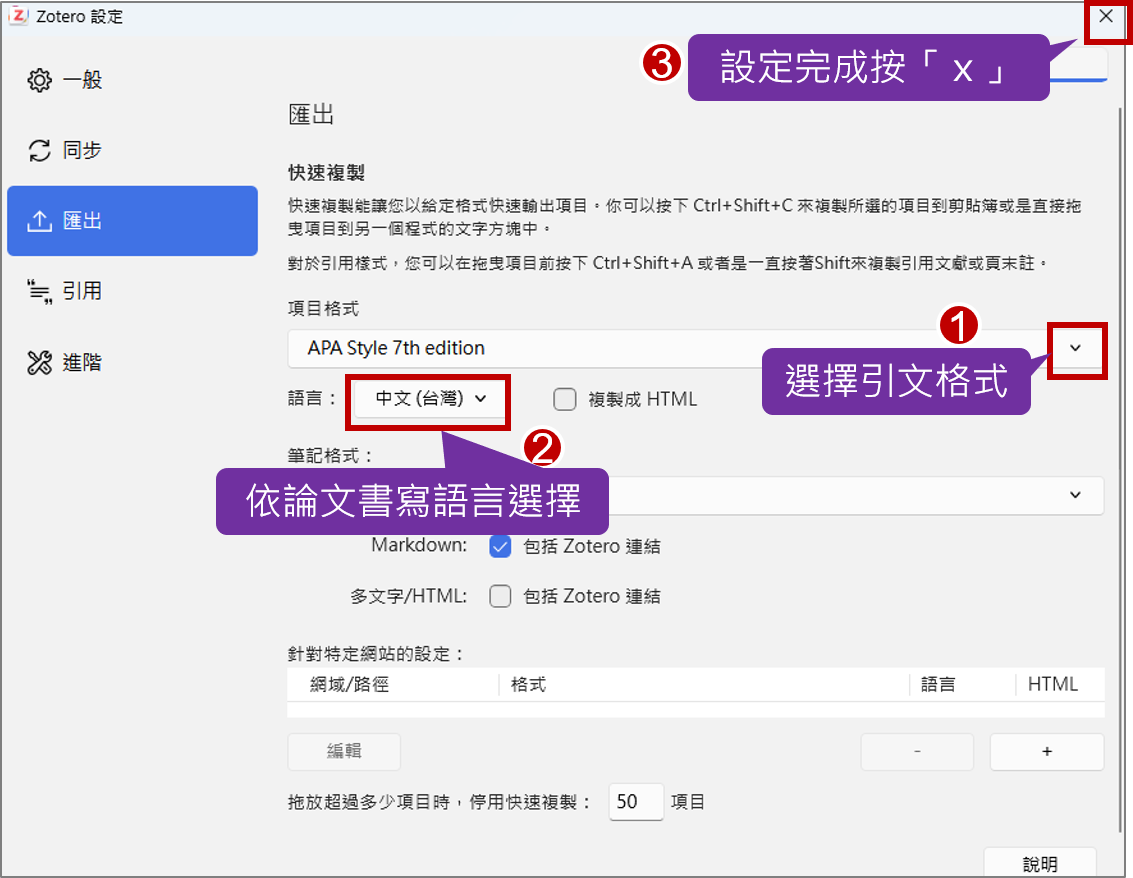
Task: Click the Export upload icon in sidebar
Action: coord(39,221)
